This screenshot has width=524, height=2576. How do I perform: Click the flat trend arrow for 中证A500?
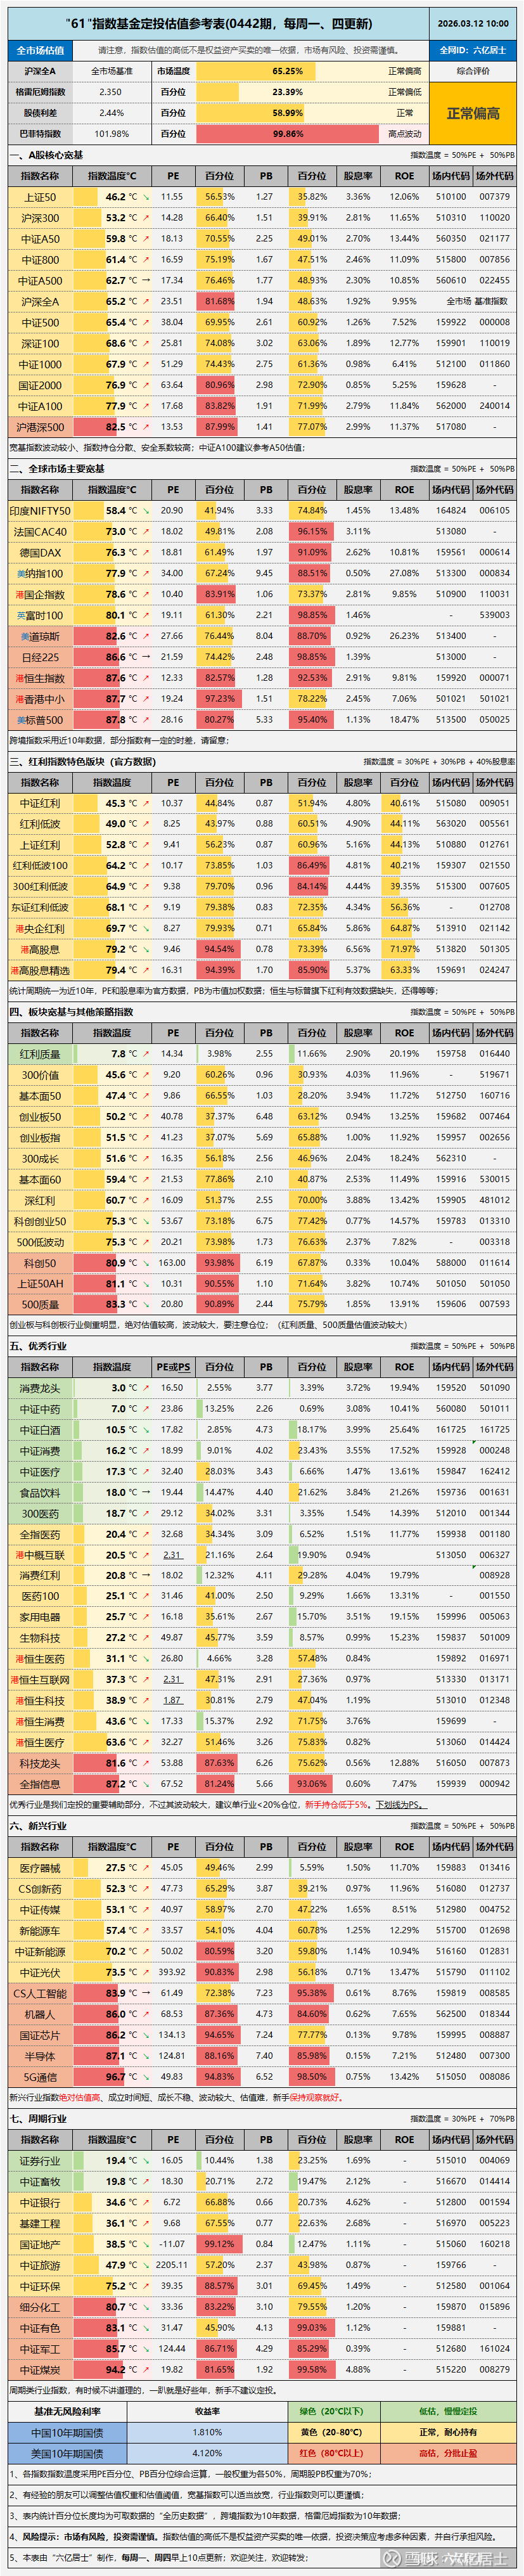[x=146, y=281]
